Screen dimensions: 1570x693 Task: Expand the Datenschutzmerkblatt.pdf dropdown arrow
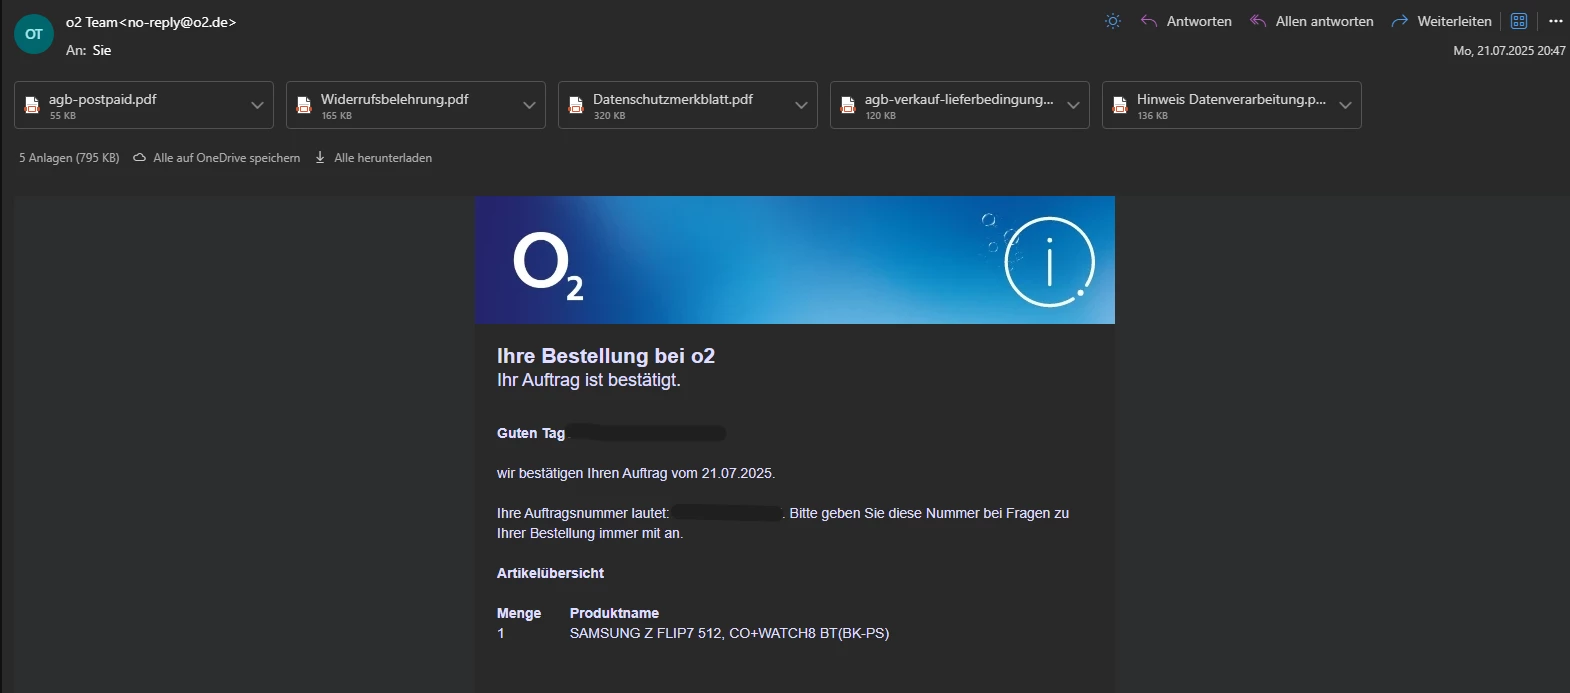pyautogui.click(x=801, y=105)
